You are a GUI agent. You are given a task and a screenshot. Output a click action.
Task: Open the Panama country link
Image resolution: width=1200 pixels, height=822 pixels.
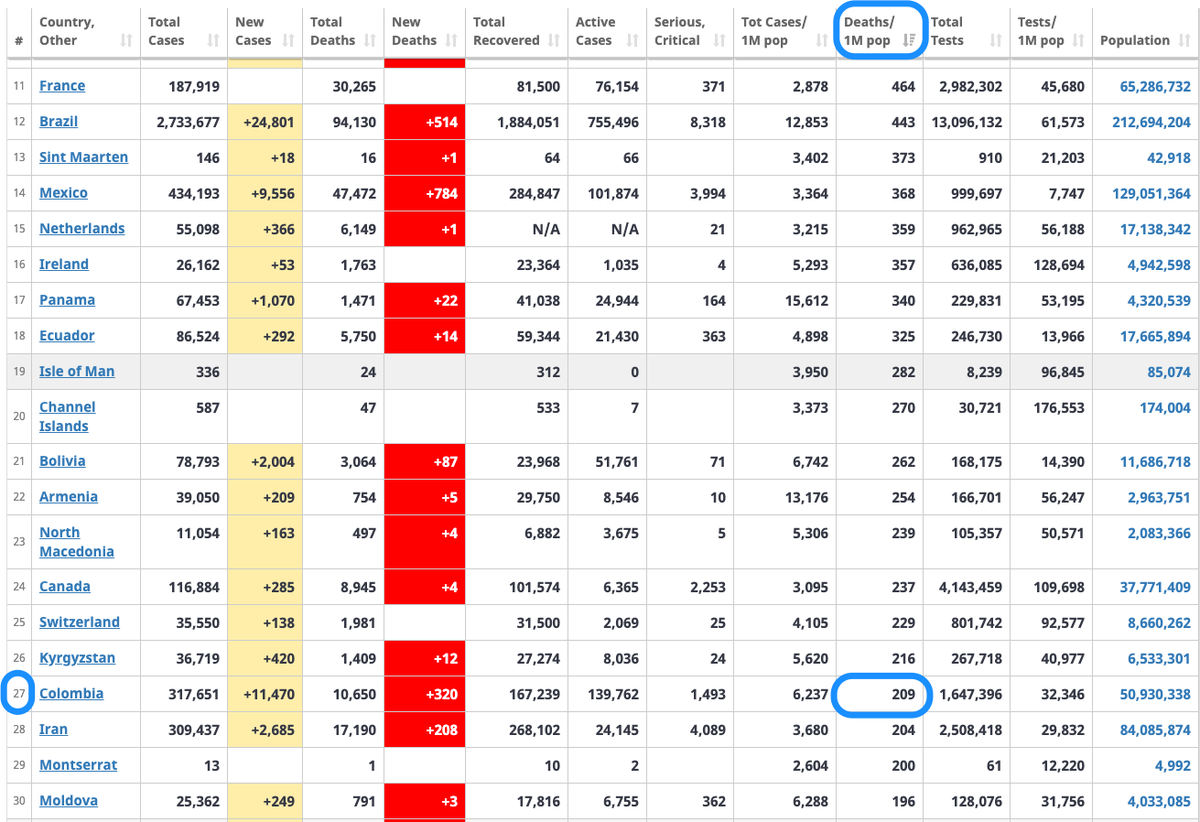[67, 300]
